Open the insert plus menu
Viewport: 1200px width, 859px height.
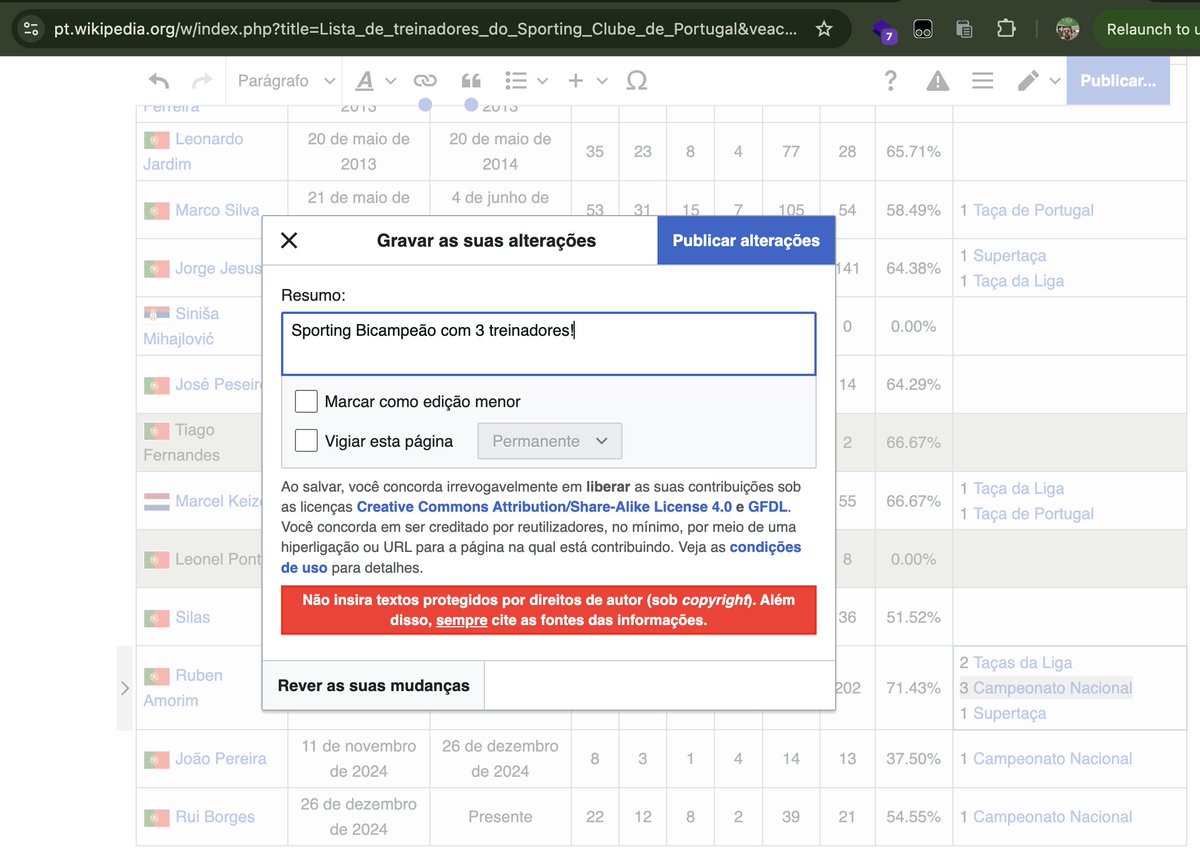tap(587, 81)
